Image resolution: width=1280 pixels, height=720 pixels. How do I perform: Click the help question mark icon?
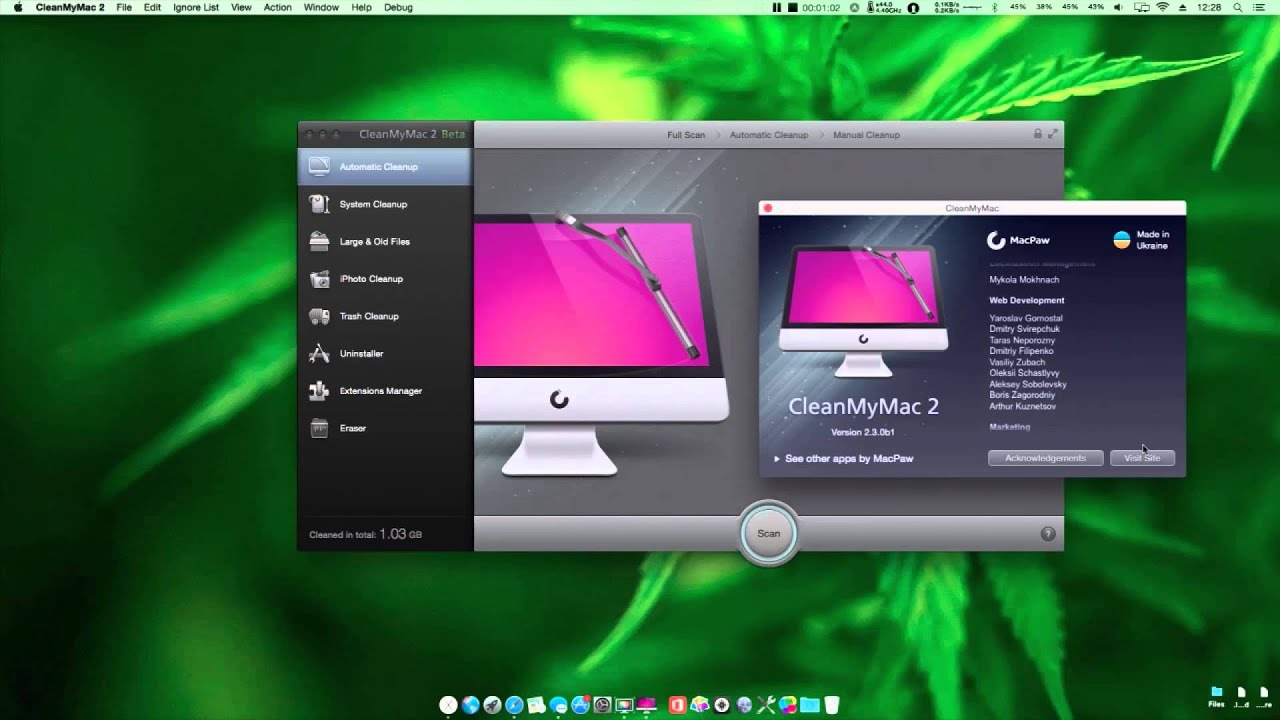1048,534
